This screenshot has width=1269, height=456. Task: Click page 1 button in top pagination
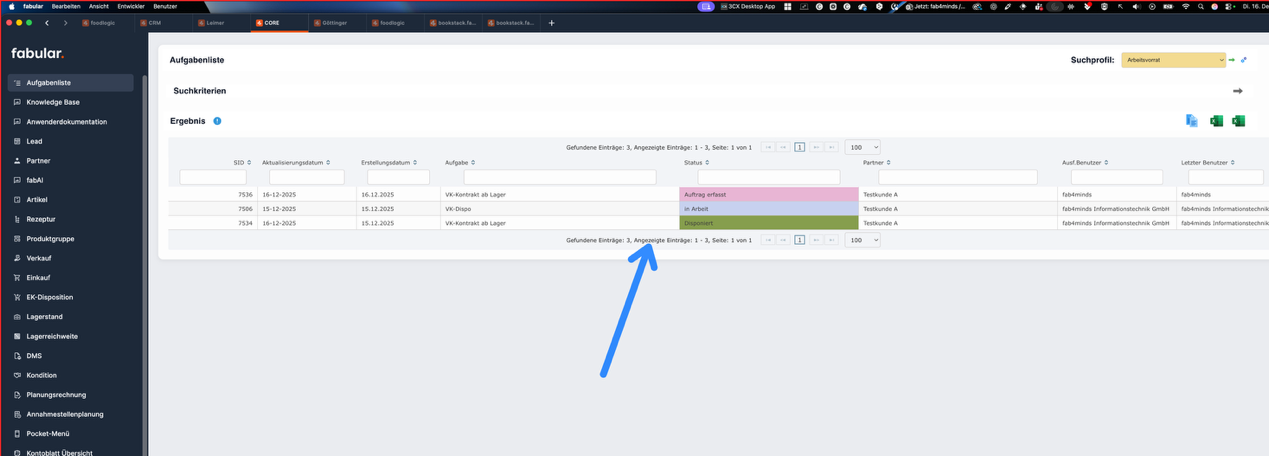pyautogui.click(x=799, y=147)
